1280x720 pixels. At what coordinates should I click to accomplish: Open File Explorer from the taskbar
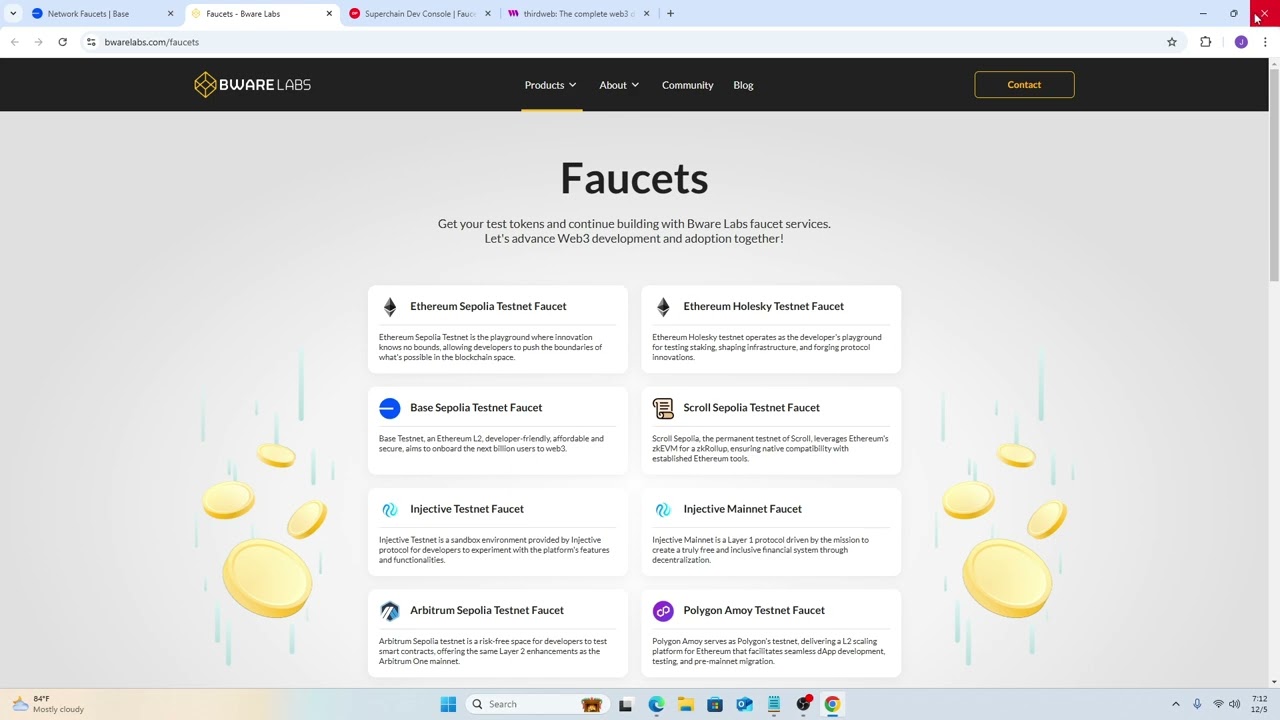(x=685, y=704)
